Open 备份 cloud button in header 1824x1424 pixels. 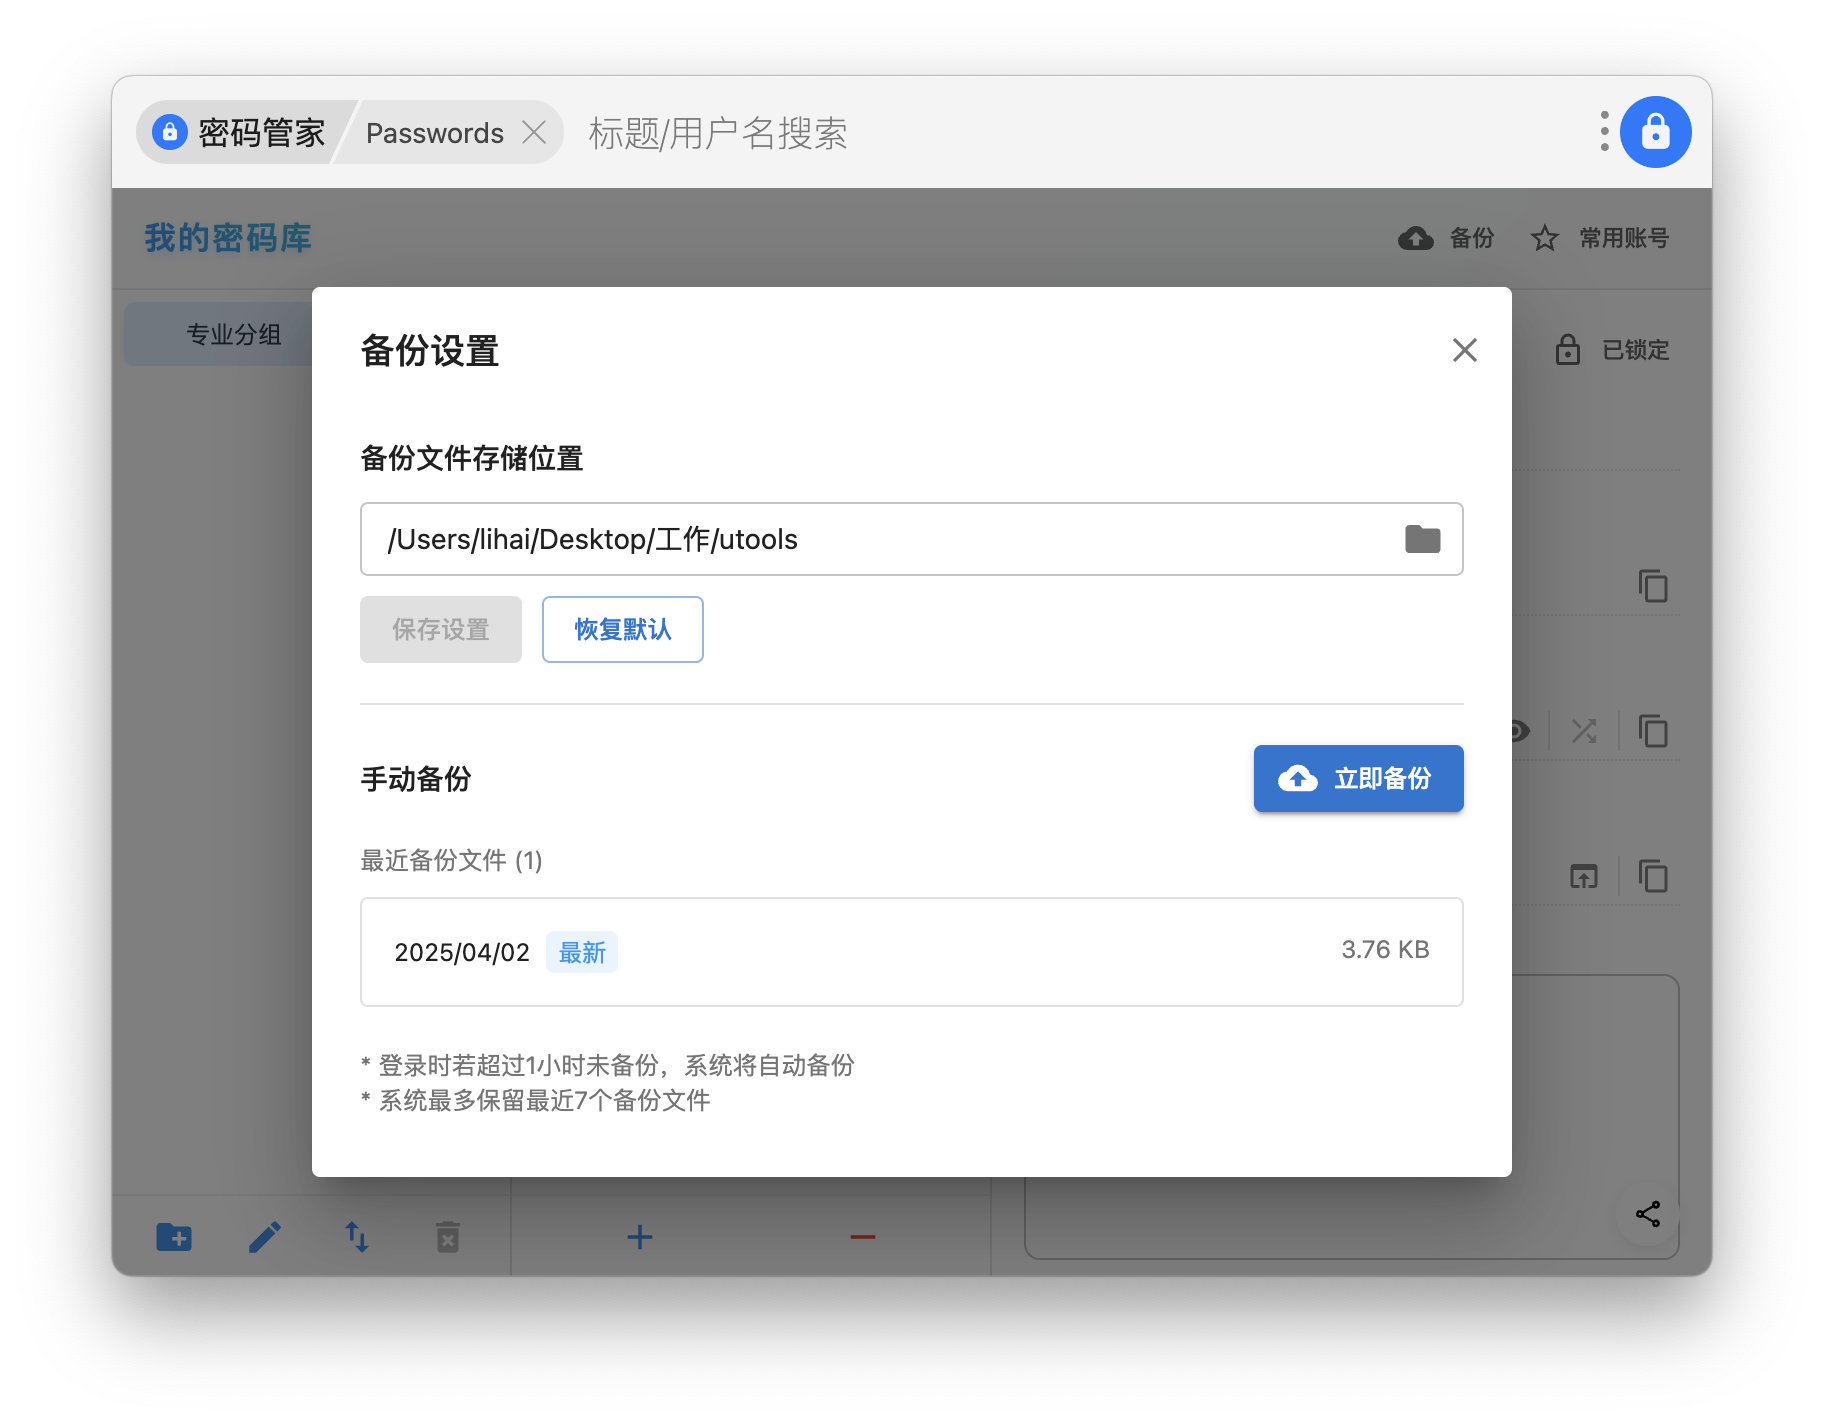pos(1446,238)
